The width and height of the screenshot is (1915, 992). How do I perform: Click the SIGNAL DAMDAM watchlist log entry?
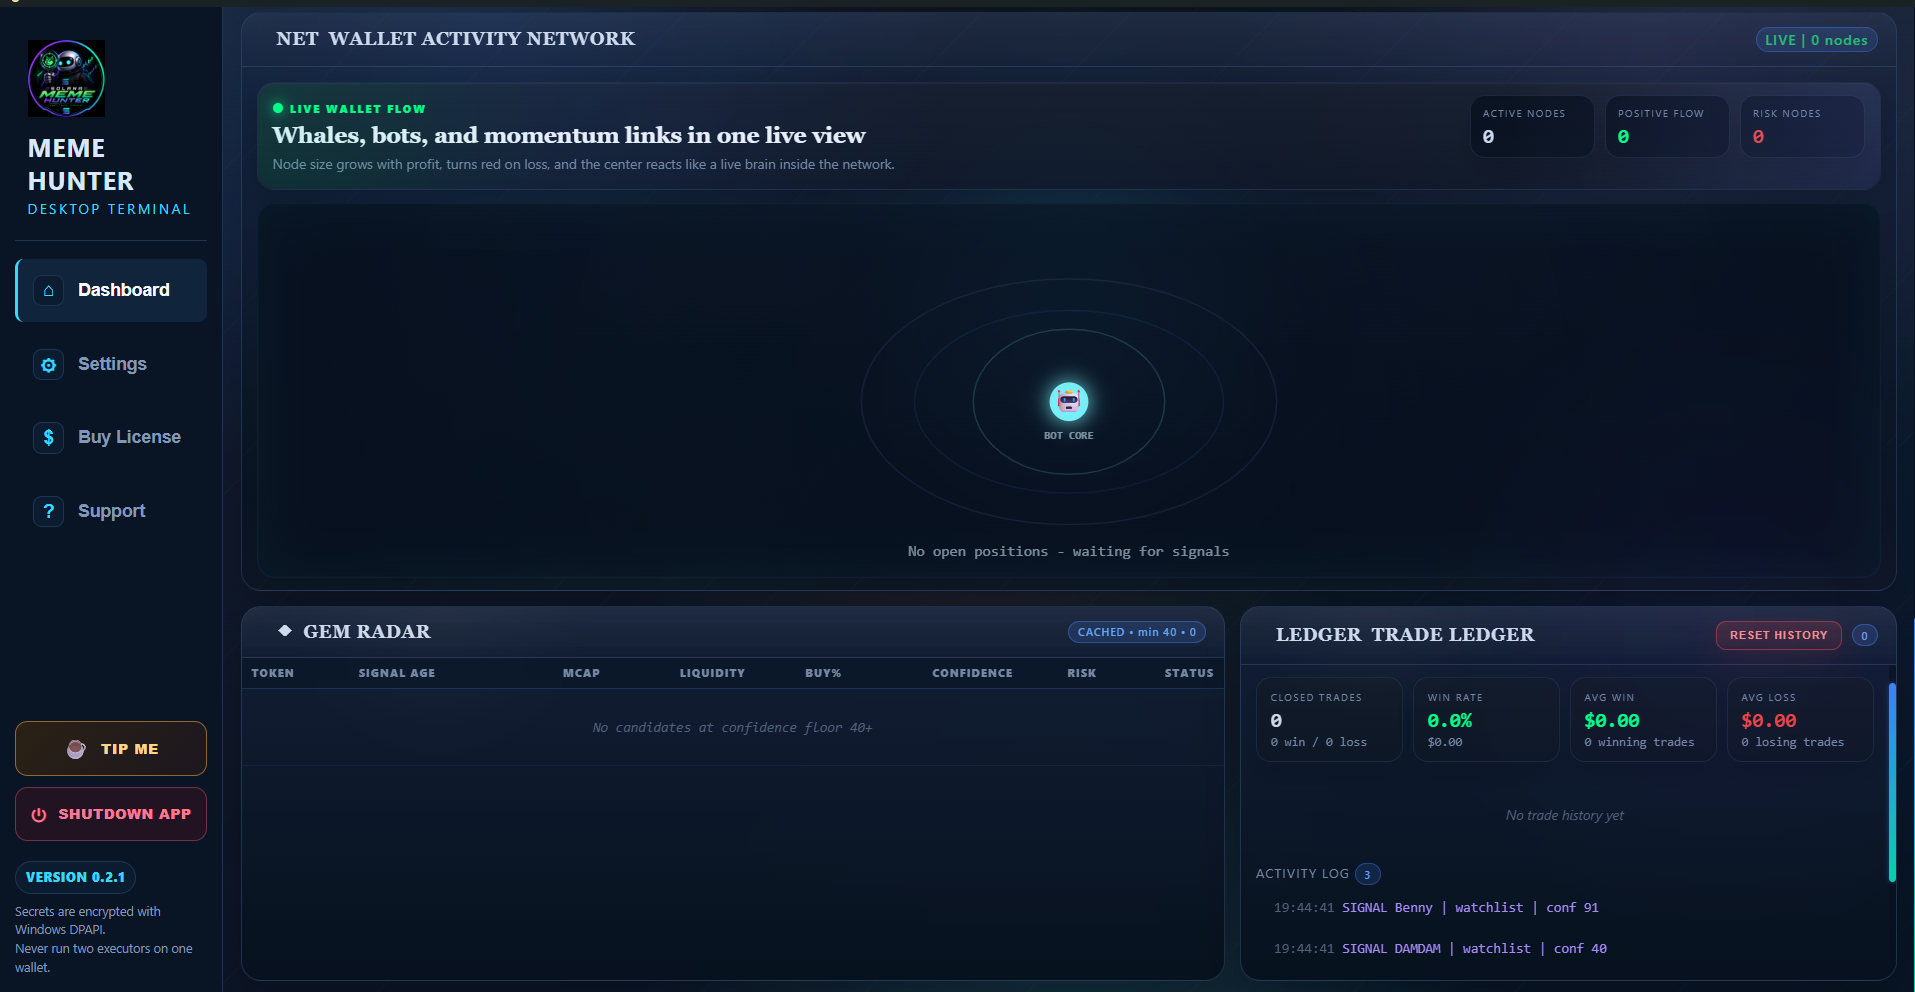point(1440,949)
